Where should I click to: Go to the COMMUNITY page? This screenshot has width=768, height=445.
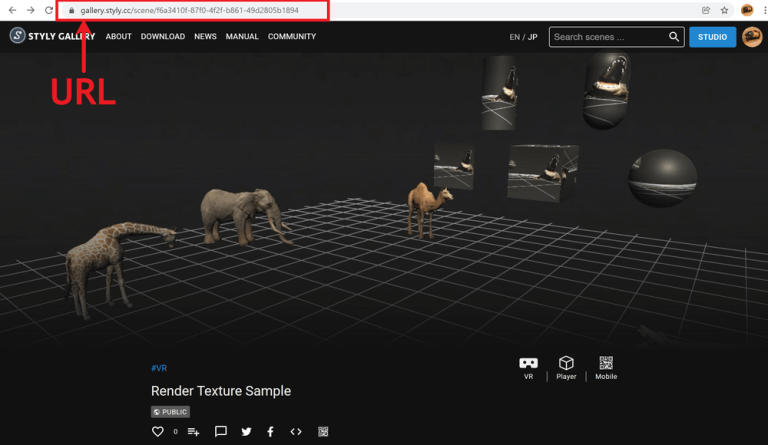[x=292, y=37]
